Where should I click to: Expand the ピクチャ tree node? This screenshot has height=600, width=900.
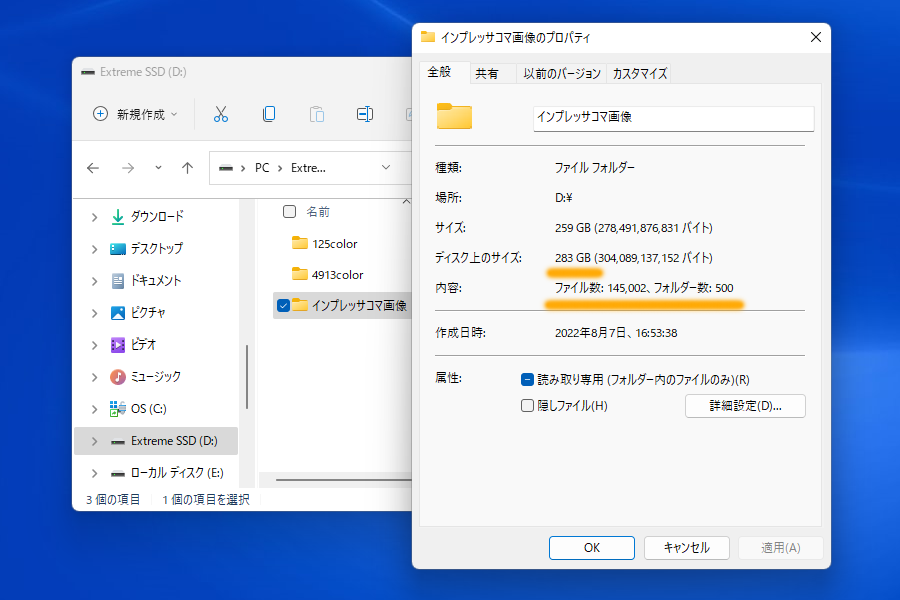tap(95, 313)
